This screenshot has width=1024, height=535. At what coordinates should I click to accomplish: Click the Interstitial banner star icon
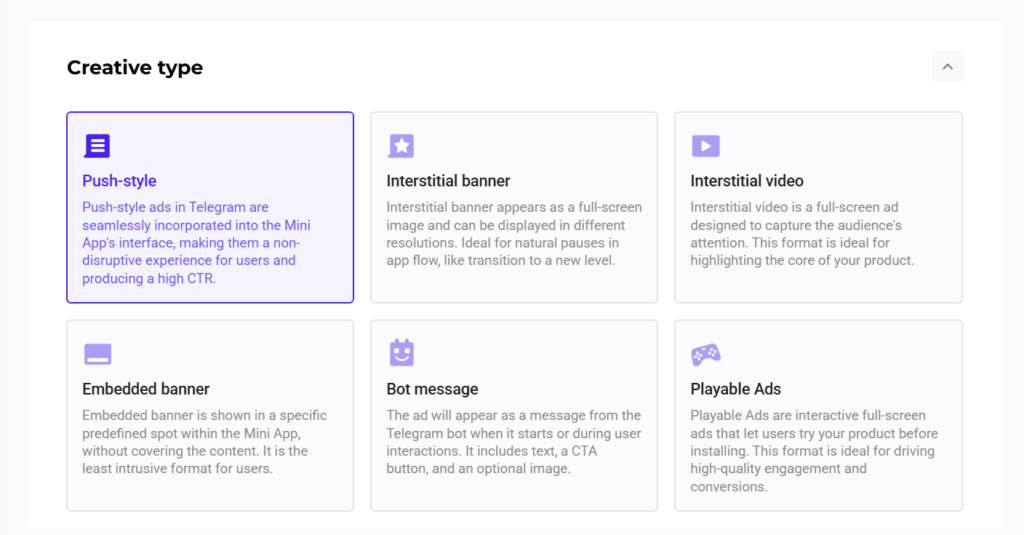(x=401, y=146)
